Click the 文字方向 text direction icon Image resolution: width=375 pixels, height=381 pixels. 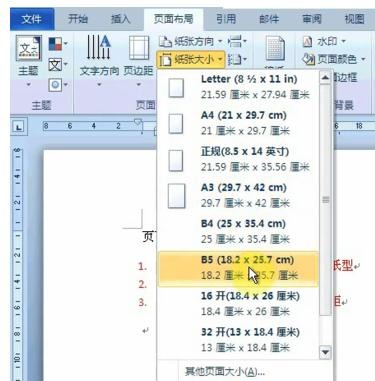[99, 48]
